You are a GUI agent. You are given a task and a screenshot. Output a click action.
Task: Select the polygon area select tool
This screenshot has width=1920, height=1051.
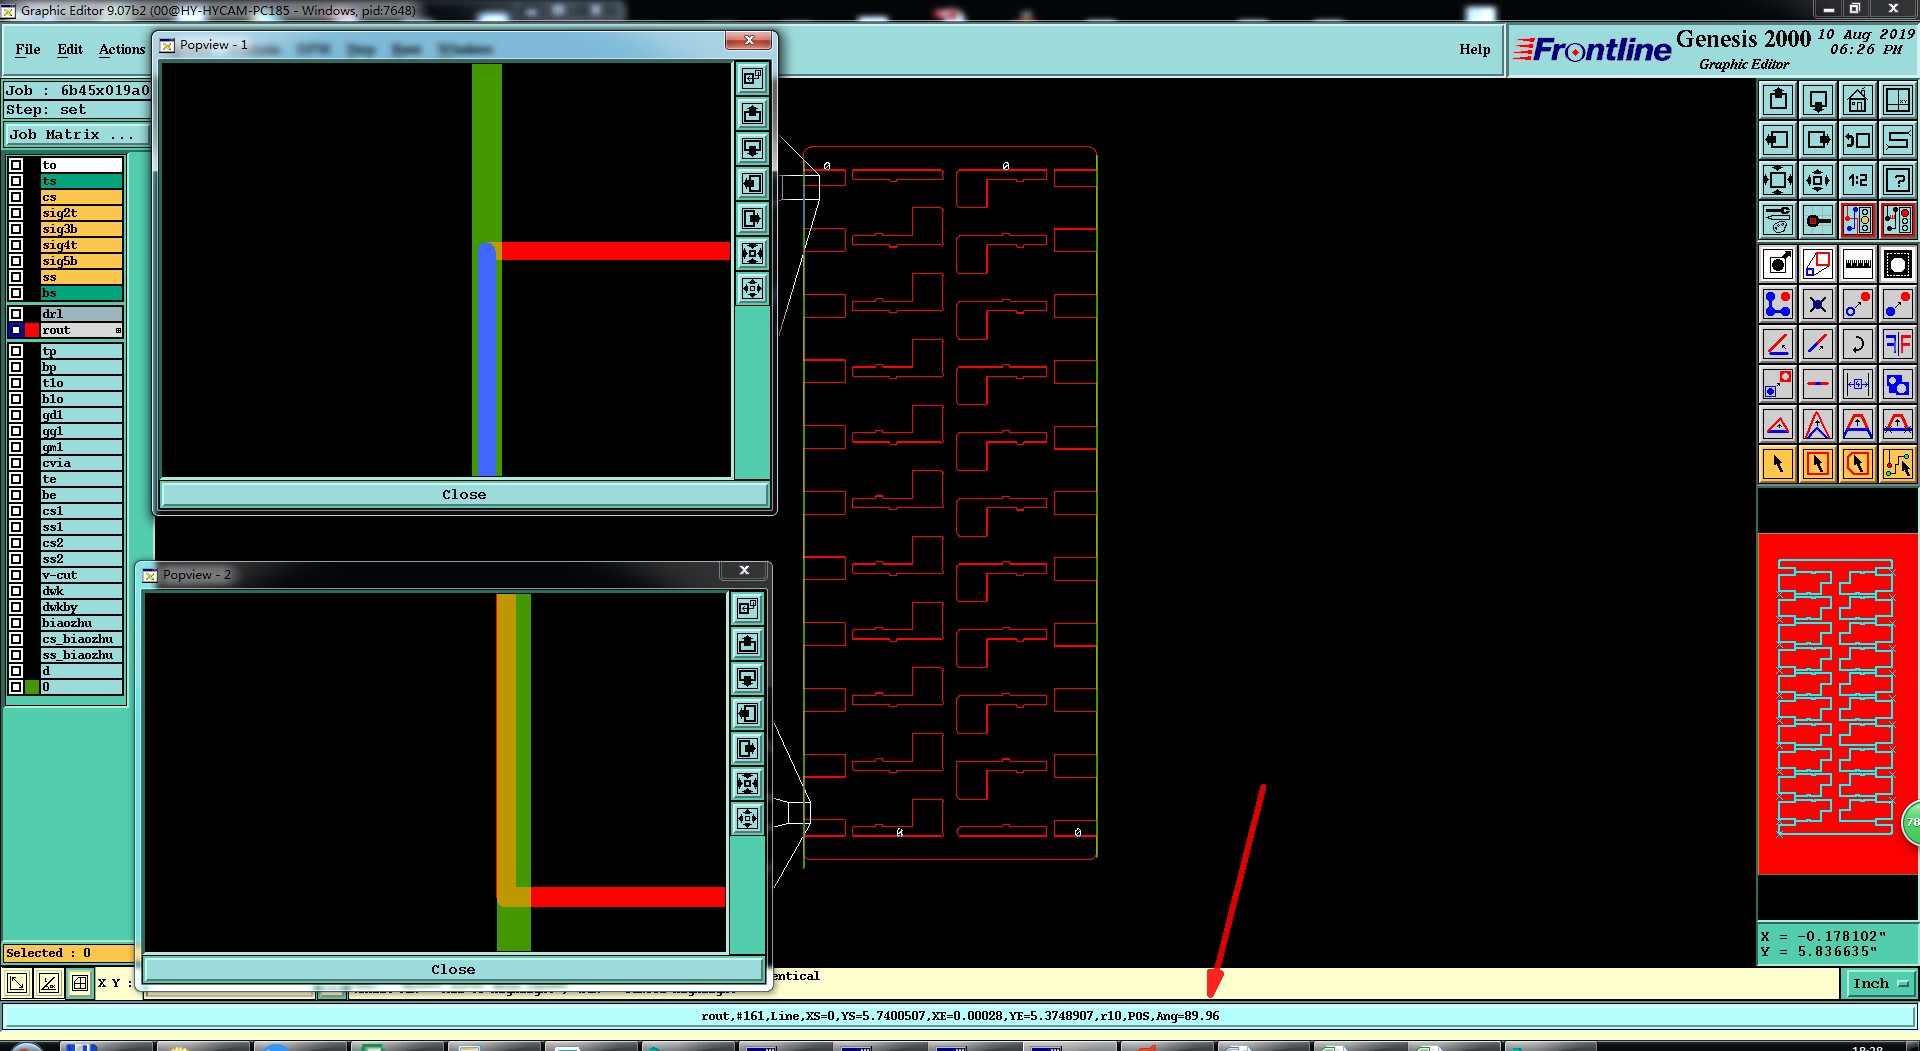pyautogui.click(x=1858, y=464)
